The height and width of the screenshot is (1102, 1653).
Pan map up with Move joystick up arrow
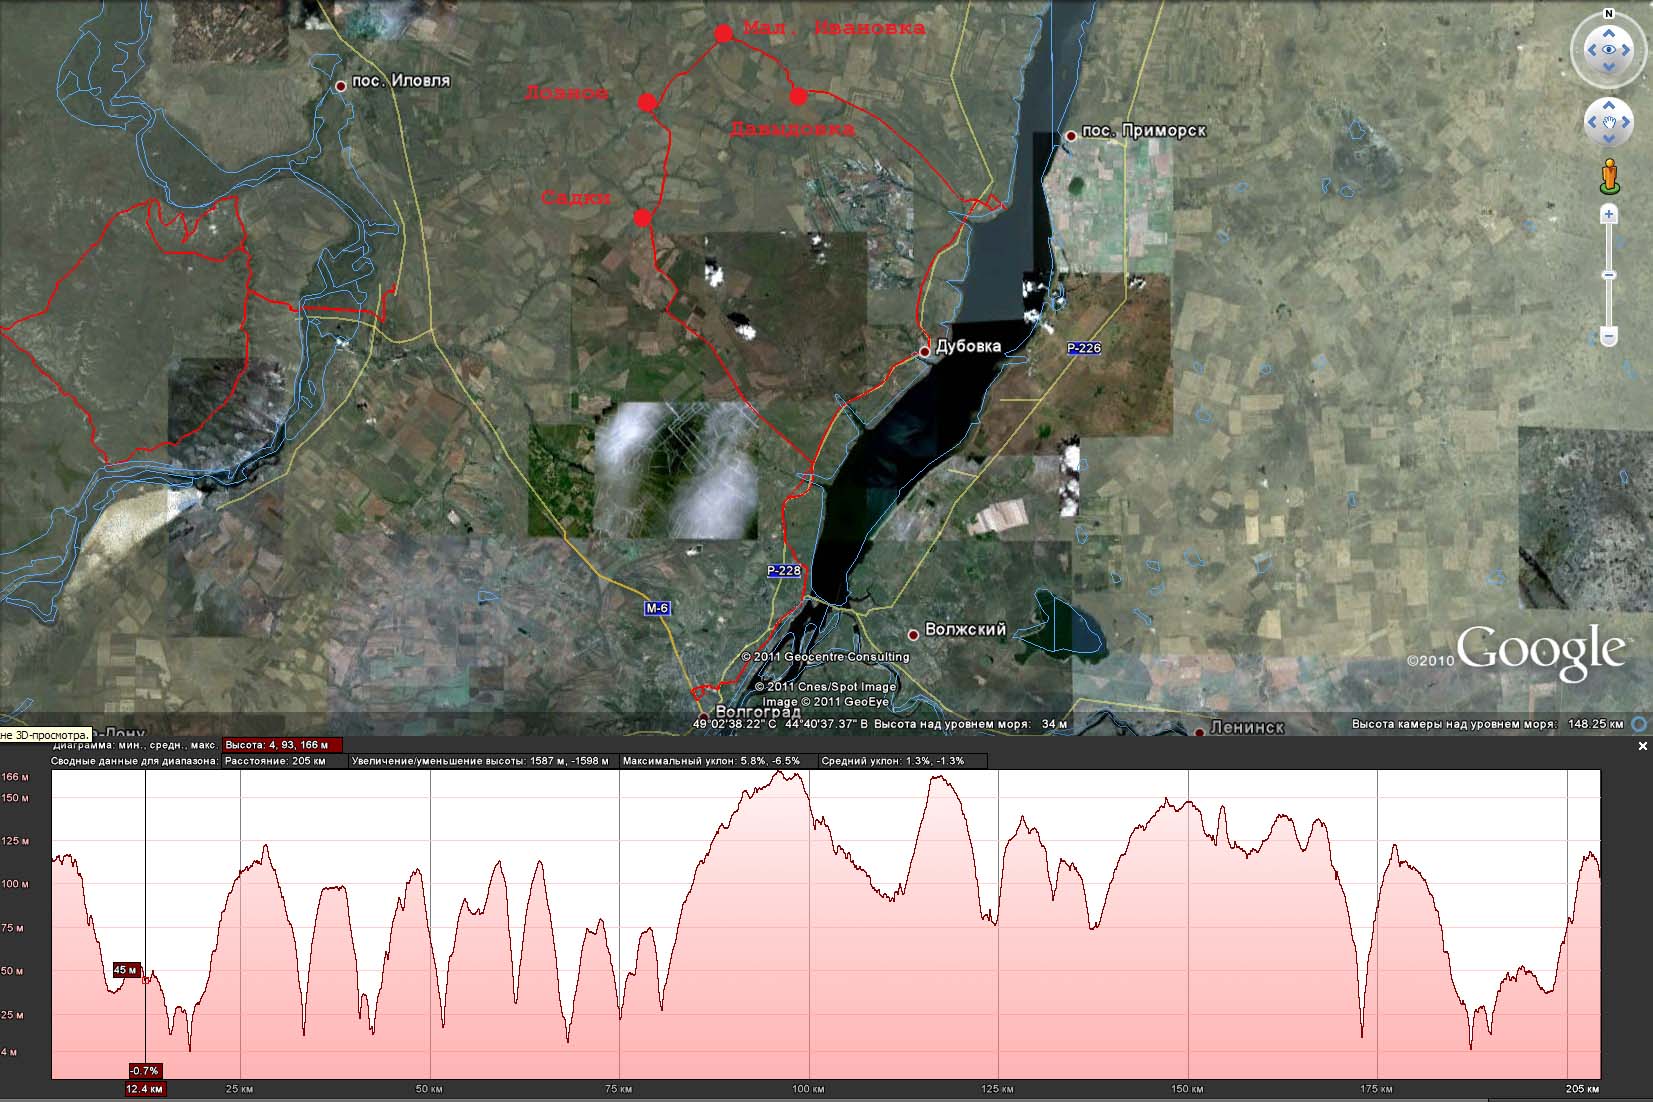(x=1609, y=105)
